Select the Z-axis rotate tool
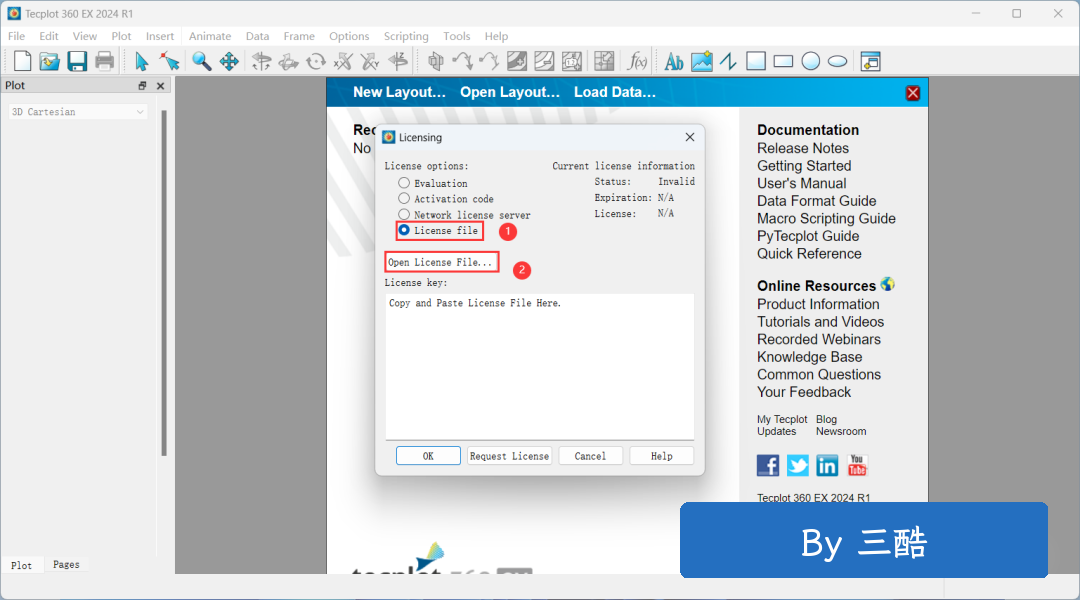 click(x=398, y=61)
